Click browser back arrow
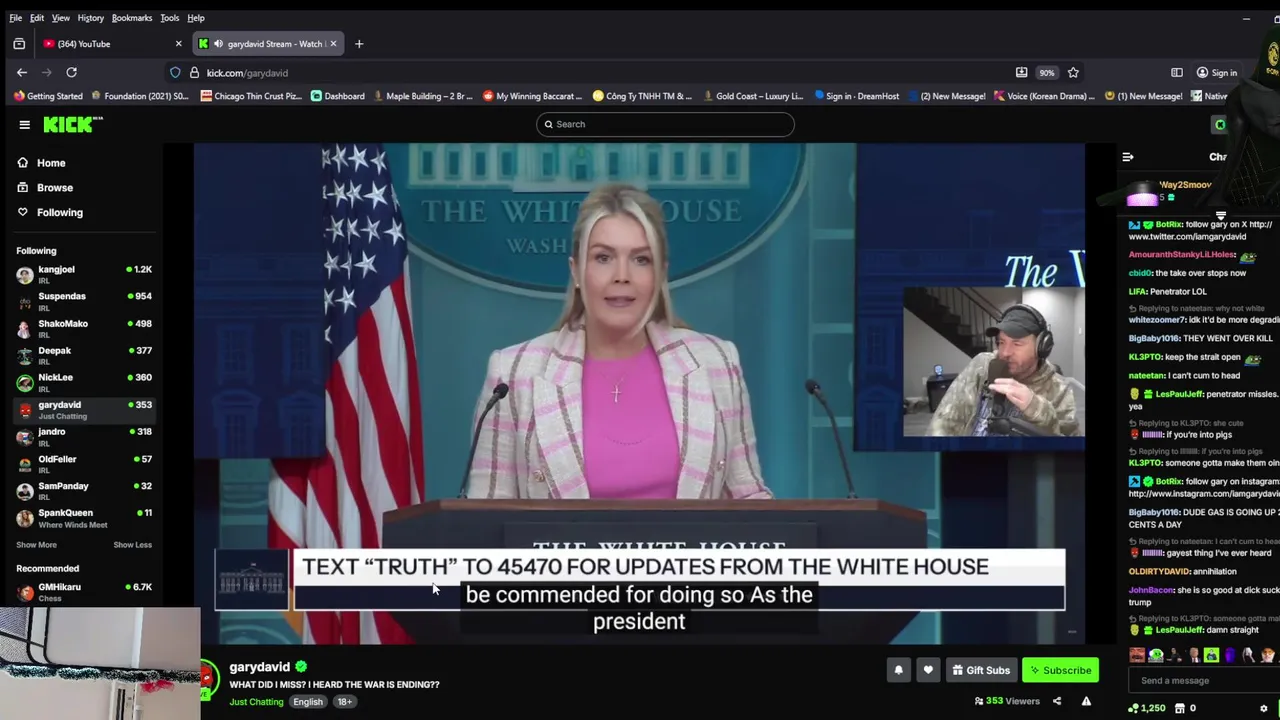 22,73
